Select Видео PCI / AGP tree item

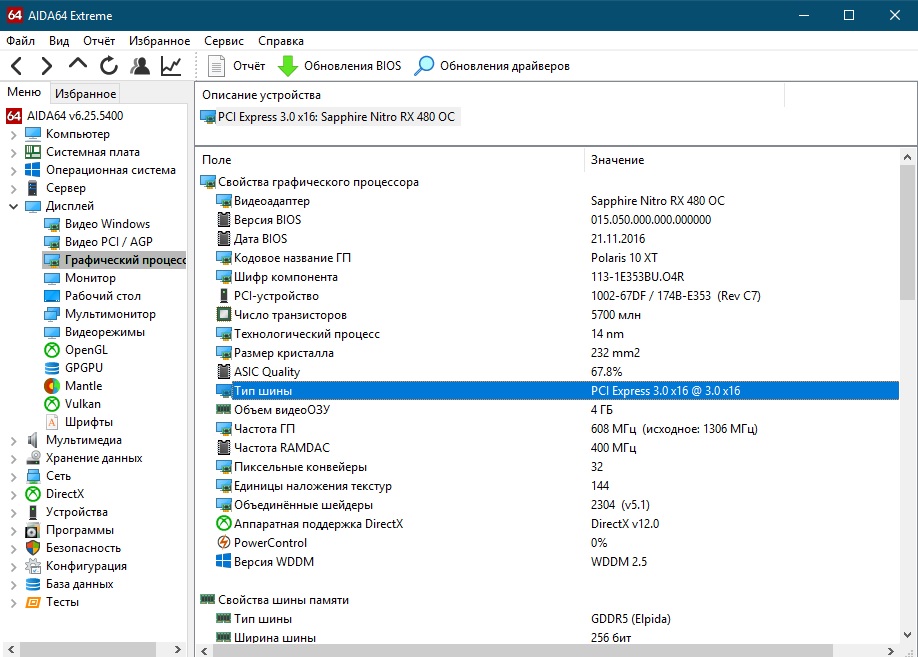pos(108,242)
